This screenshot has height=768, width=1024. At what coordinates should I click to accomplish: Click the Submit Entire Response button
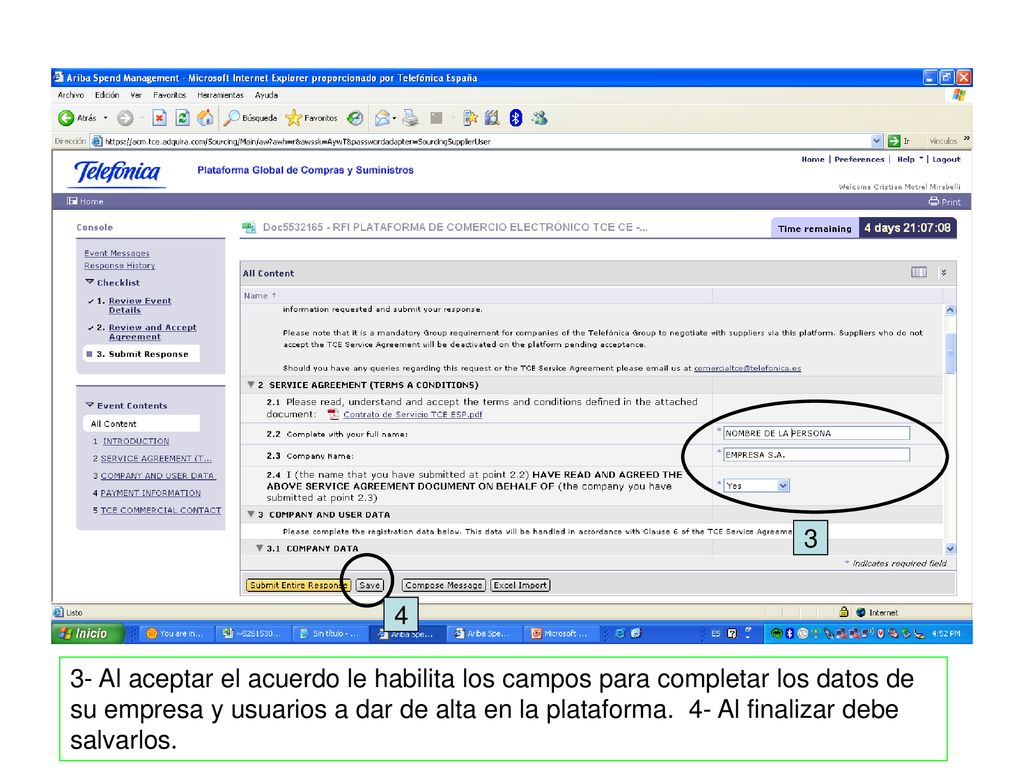point(298,585)
